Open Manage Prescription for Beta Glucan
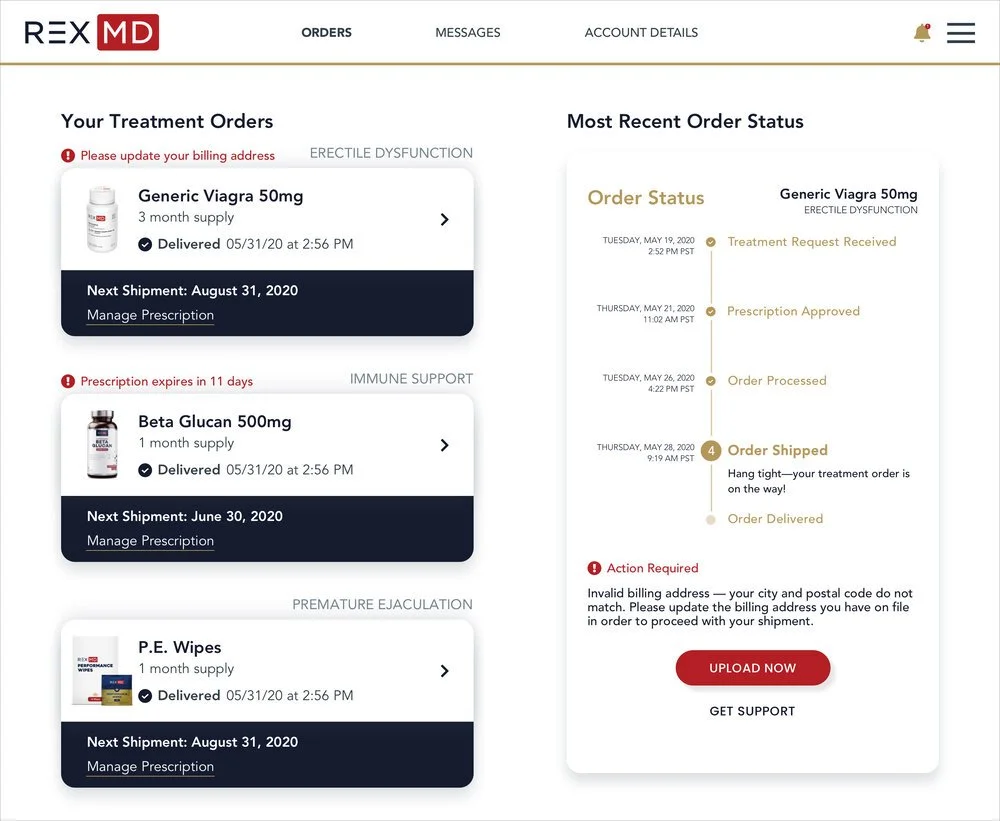This screenshot has height=821, width=1000. (151, 541)
